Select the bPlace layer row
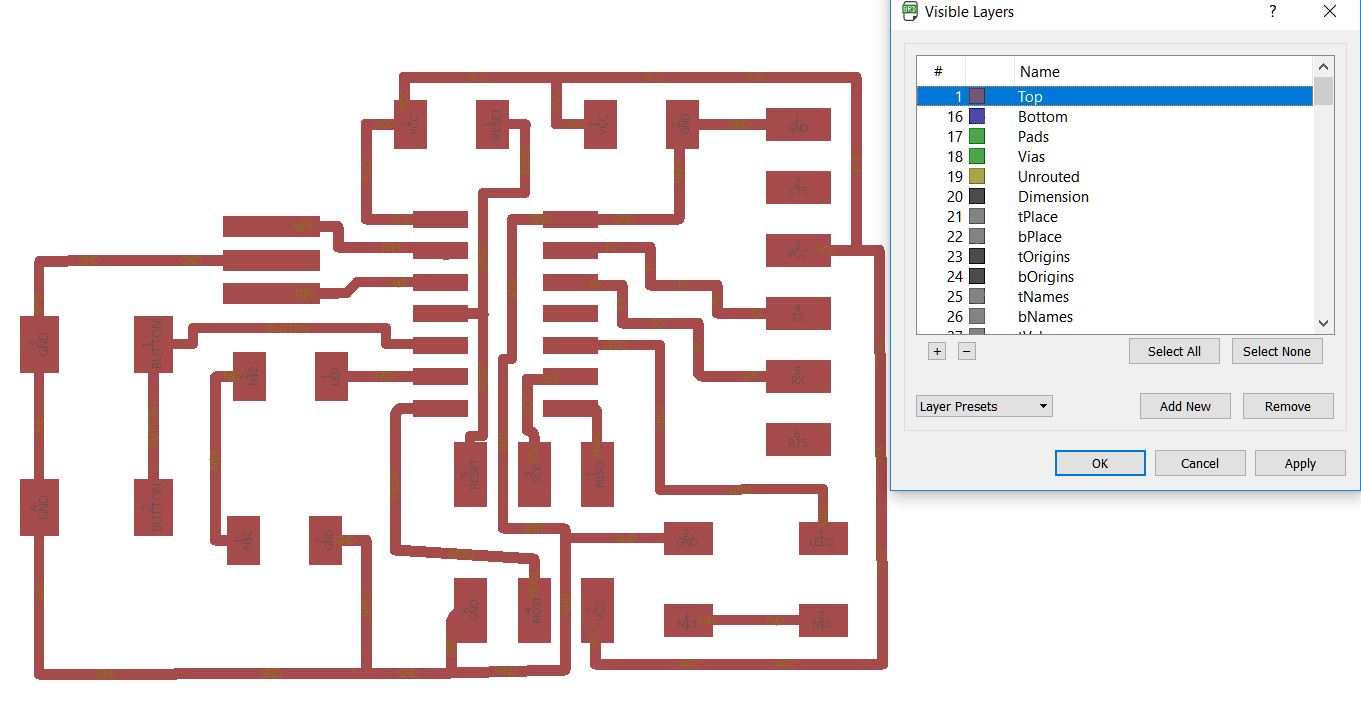This screenshot has width=1361, height=724. [x=1115, y=236]
